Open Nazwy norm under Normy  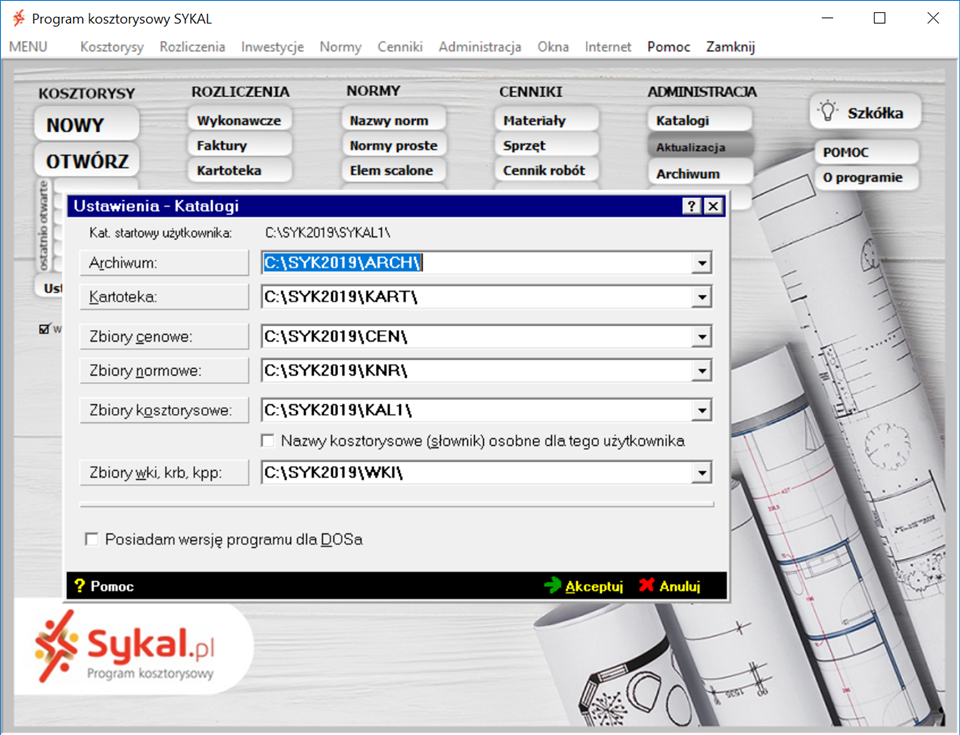(x=394, y=120)
